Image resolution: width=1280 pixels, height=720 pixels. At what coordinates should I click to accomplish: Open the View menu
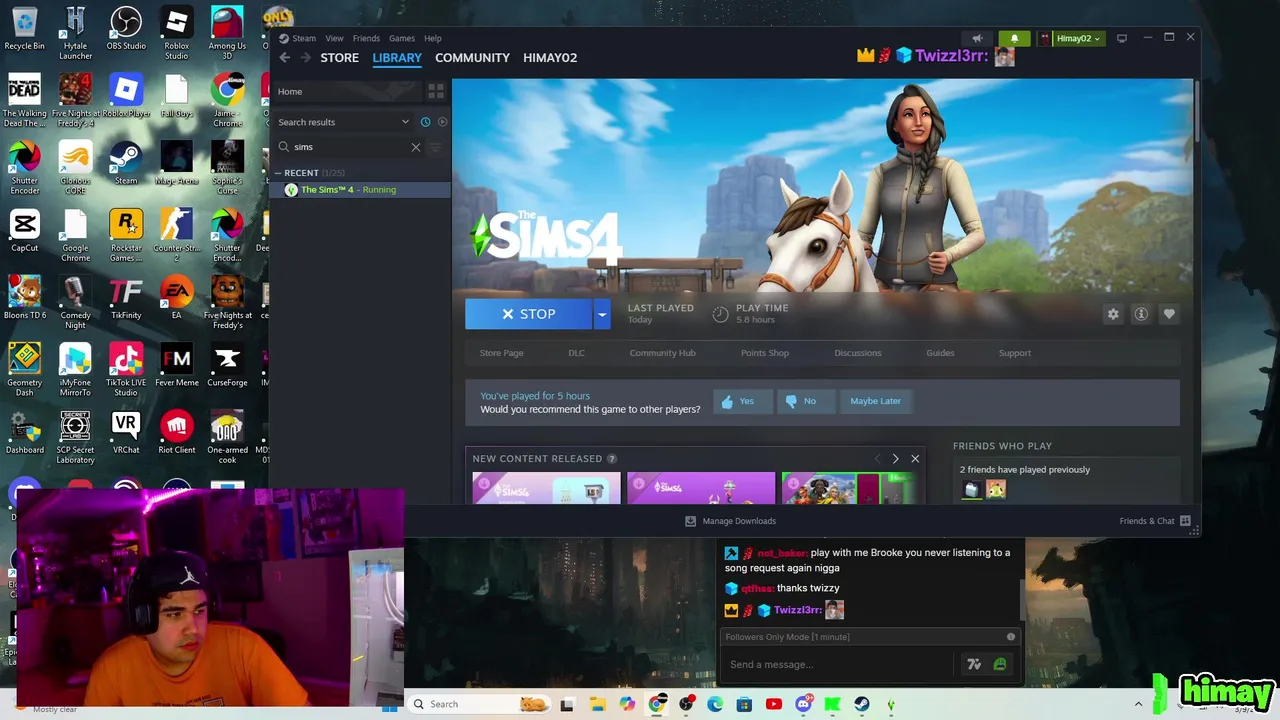coord(334,38)
